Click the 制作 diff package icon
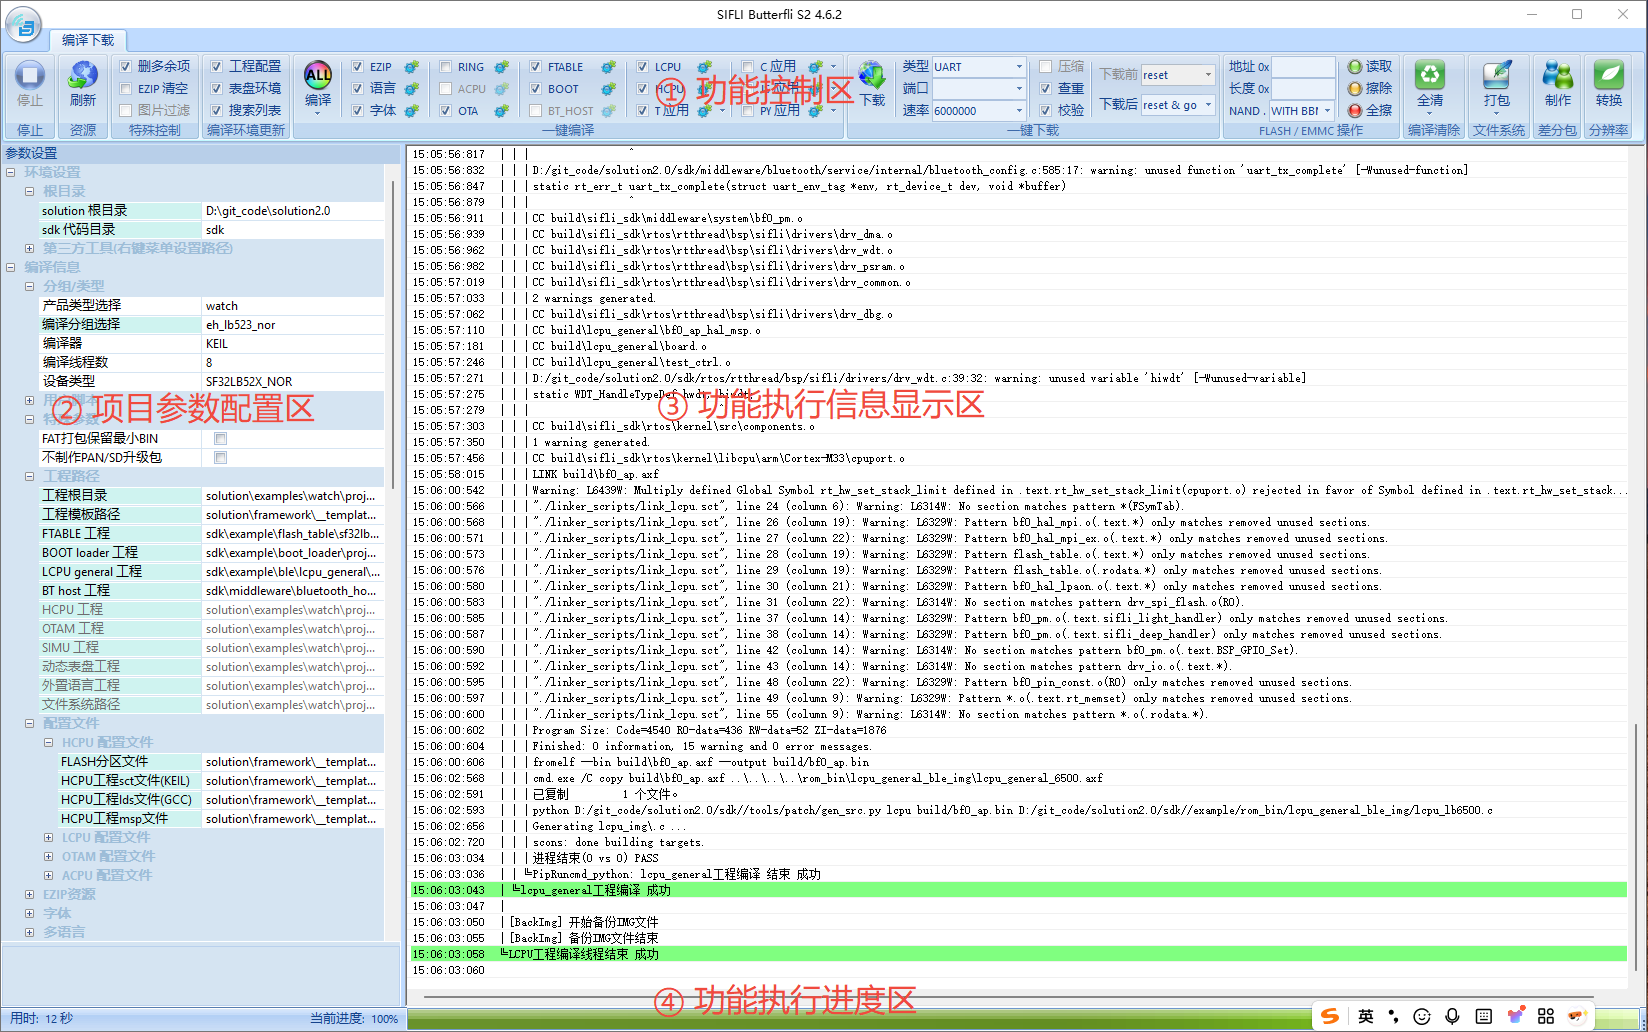Image resolution: width=1648 pixels, height=1032 pixels. pos(1557,76)
